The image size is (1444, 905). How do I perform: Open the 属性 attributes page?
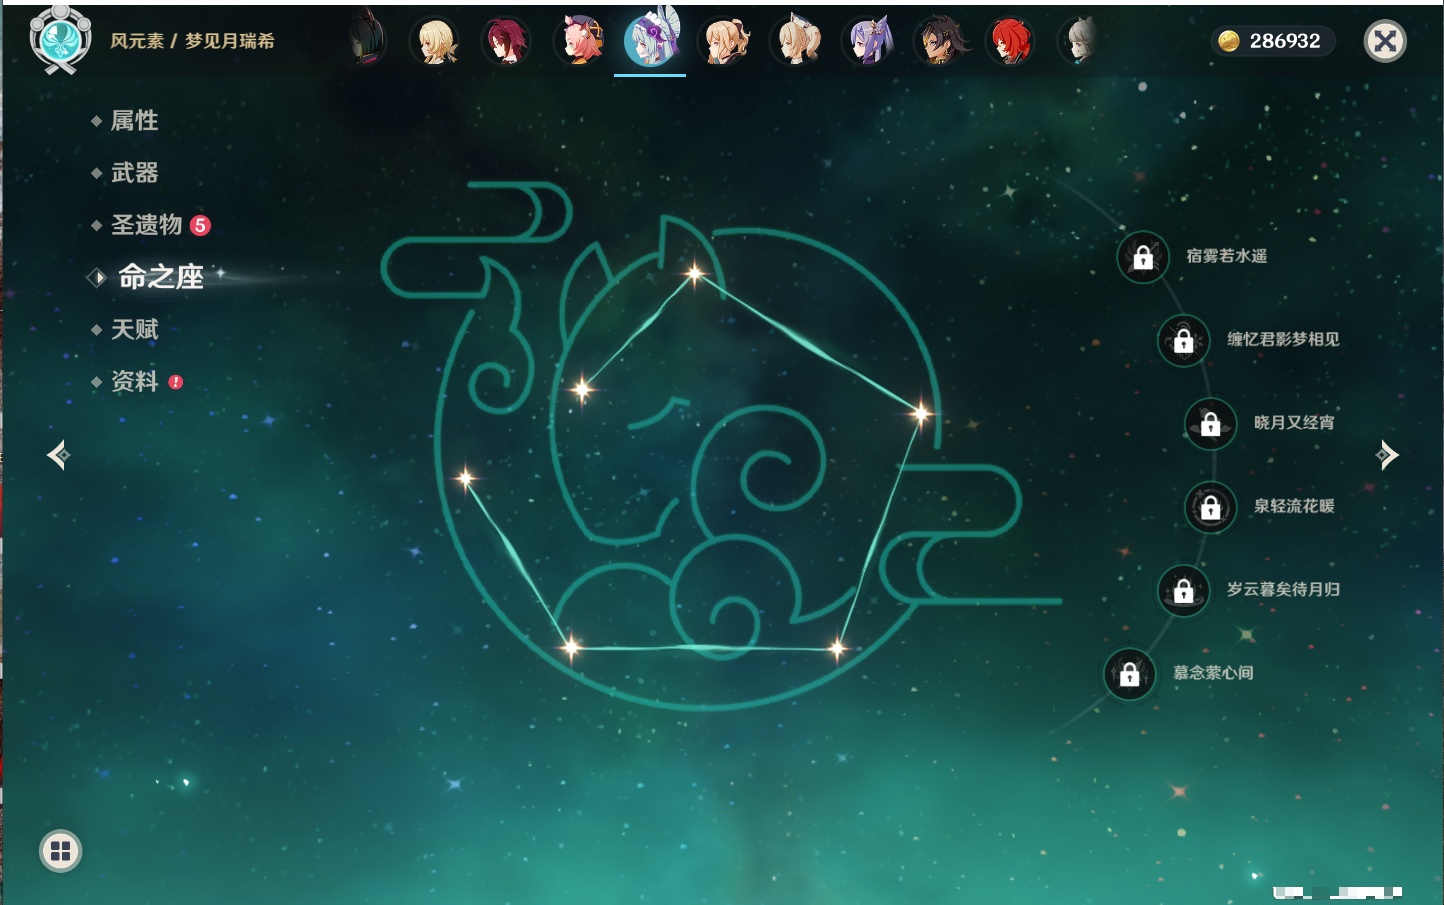pyautogui.click(x=134, y=121)
